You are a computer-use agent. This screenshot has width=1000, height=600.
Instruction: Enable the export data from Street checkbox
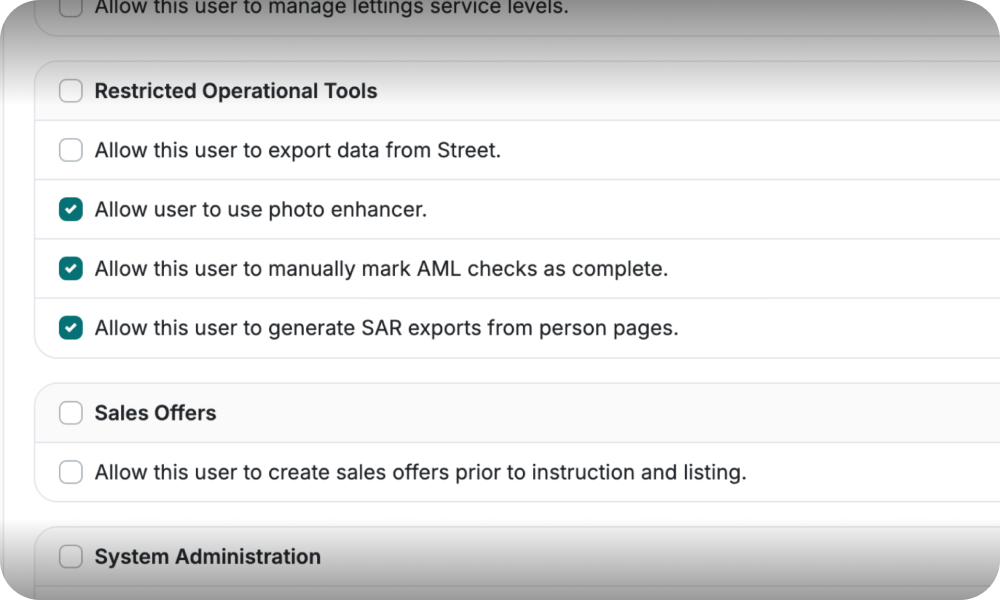[x=71, y=151]
